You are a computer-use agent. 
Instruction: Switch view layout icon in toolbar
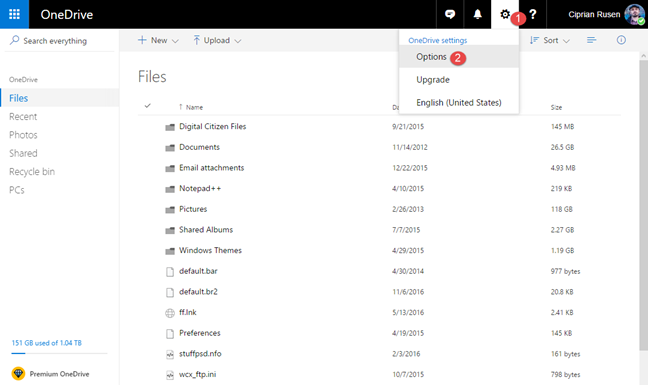591,40
